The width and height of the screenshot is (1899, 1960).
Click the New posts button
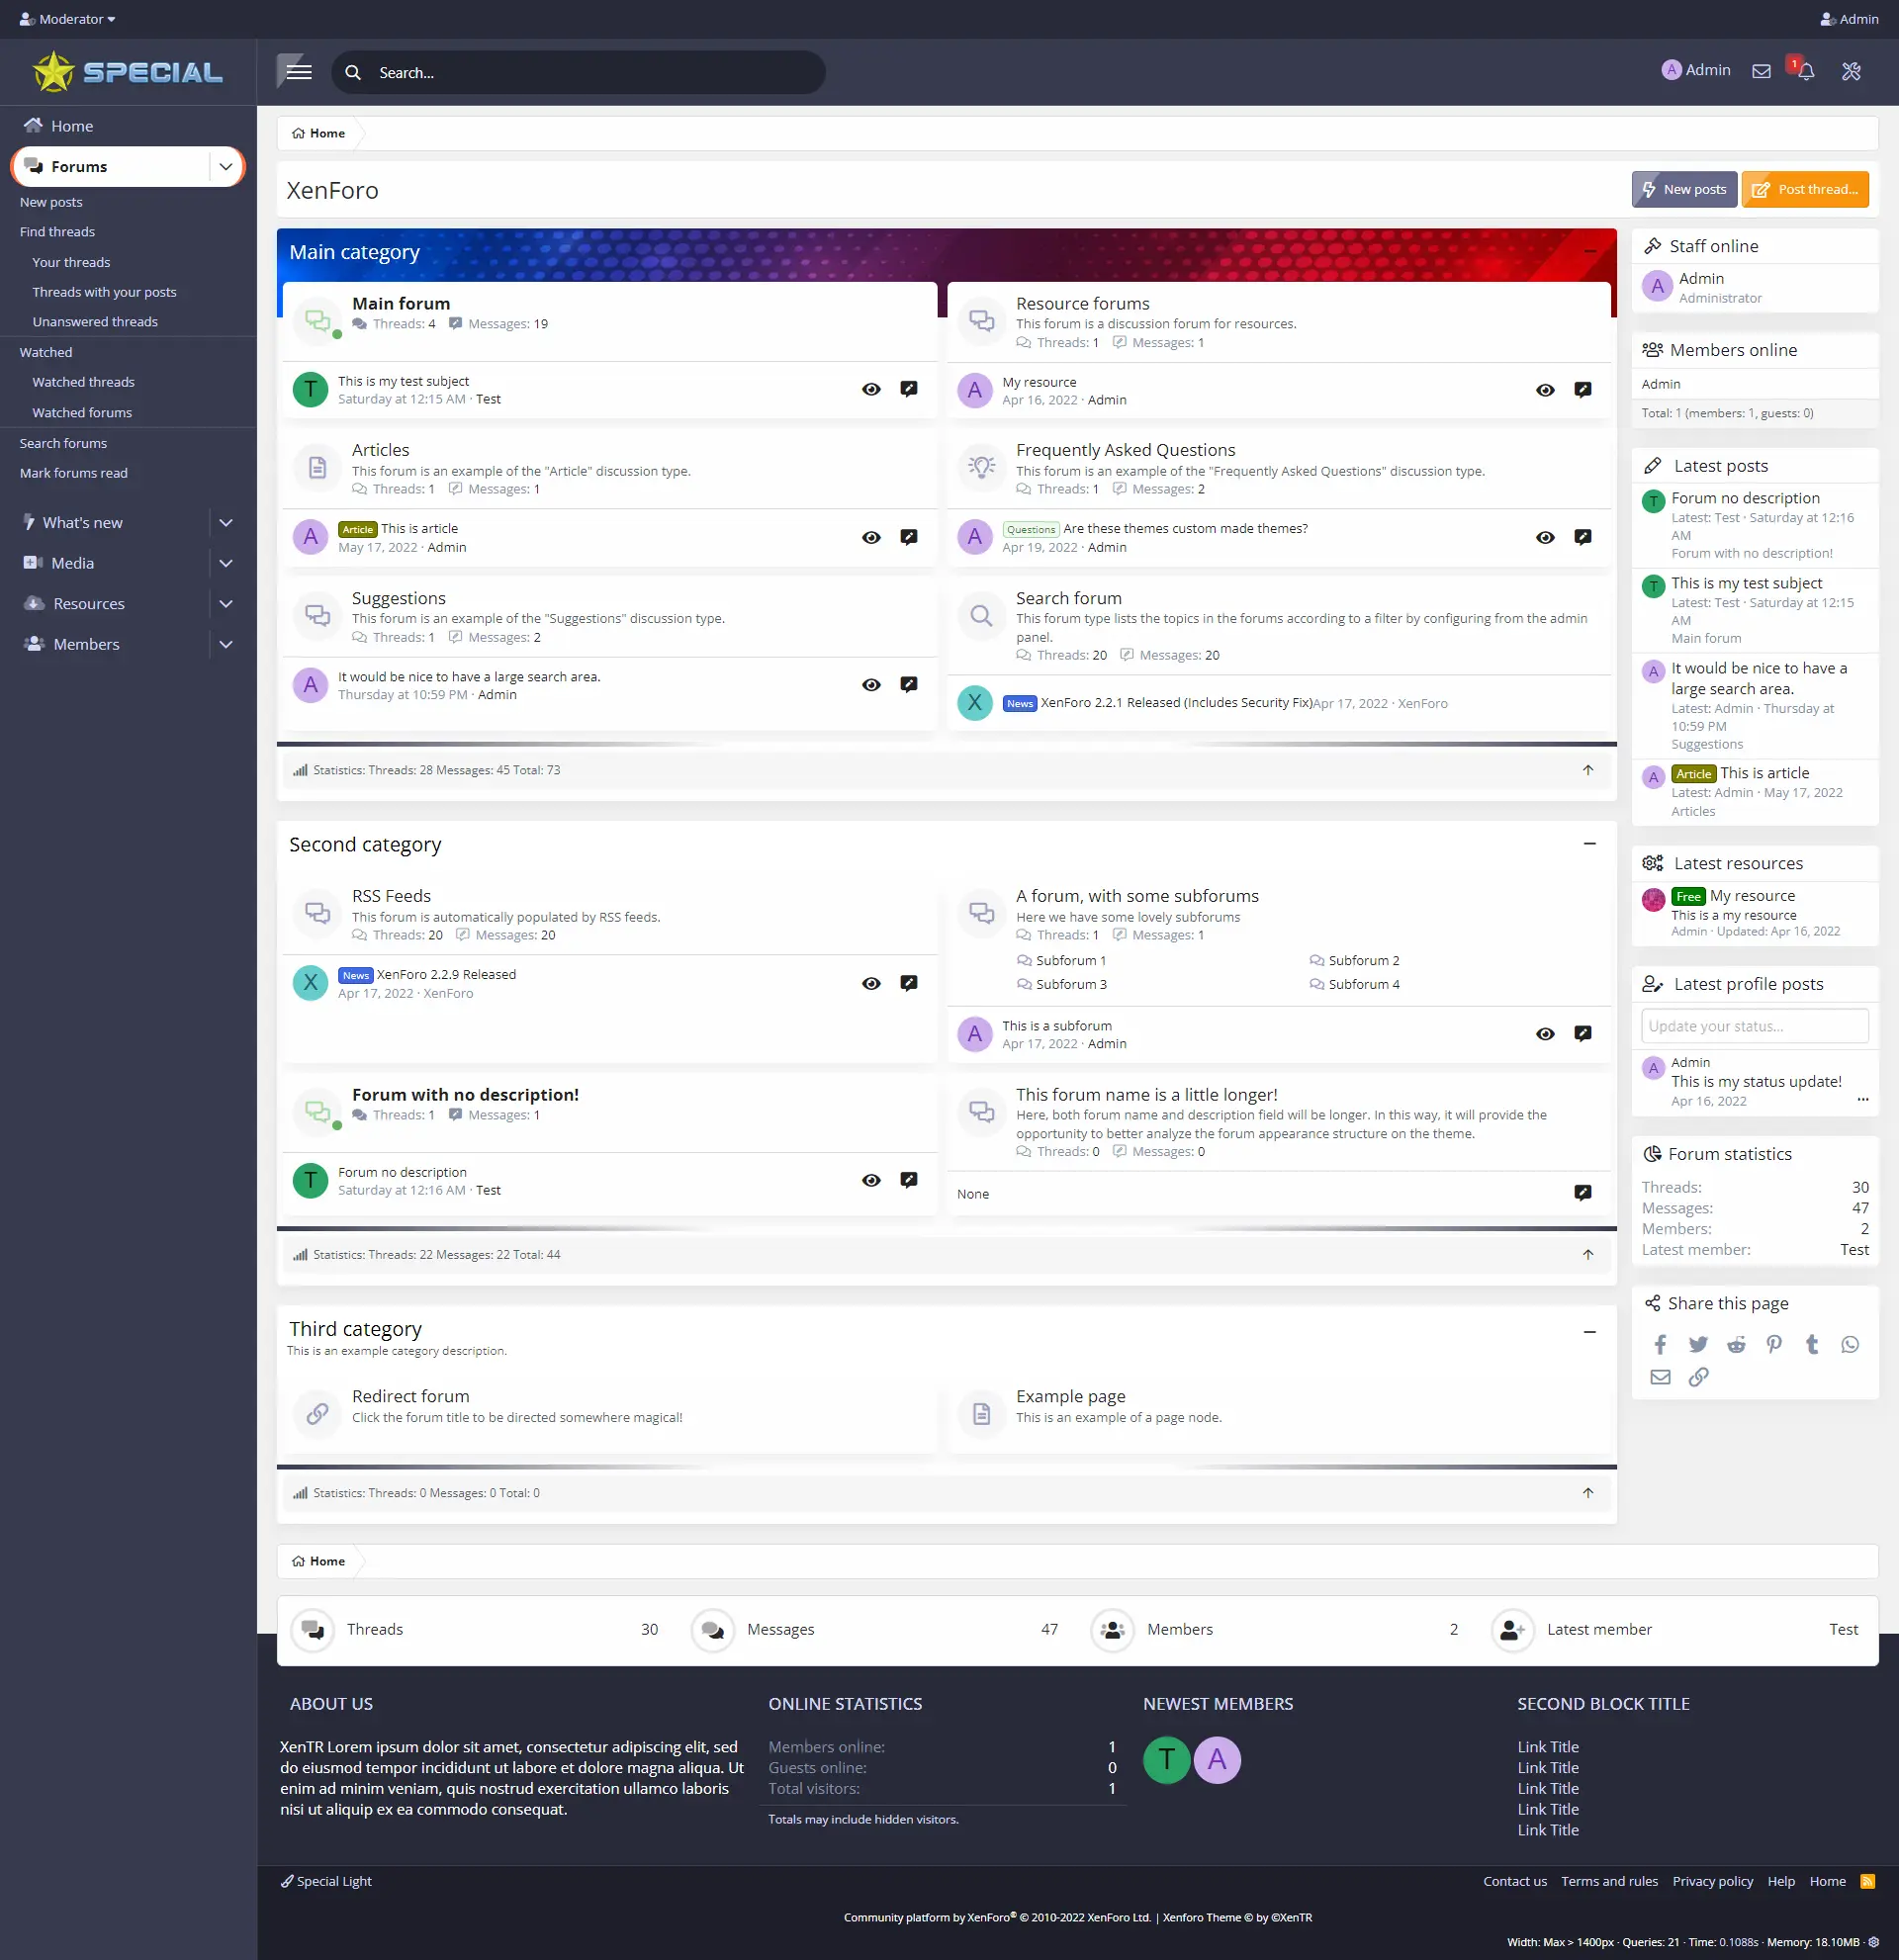pyautogui.click(x=1684, y=189)
